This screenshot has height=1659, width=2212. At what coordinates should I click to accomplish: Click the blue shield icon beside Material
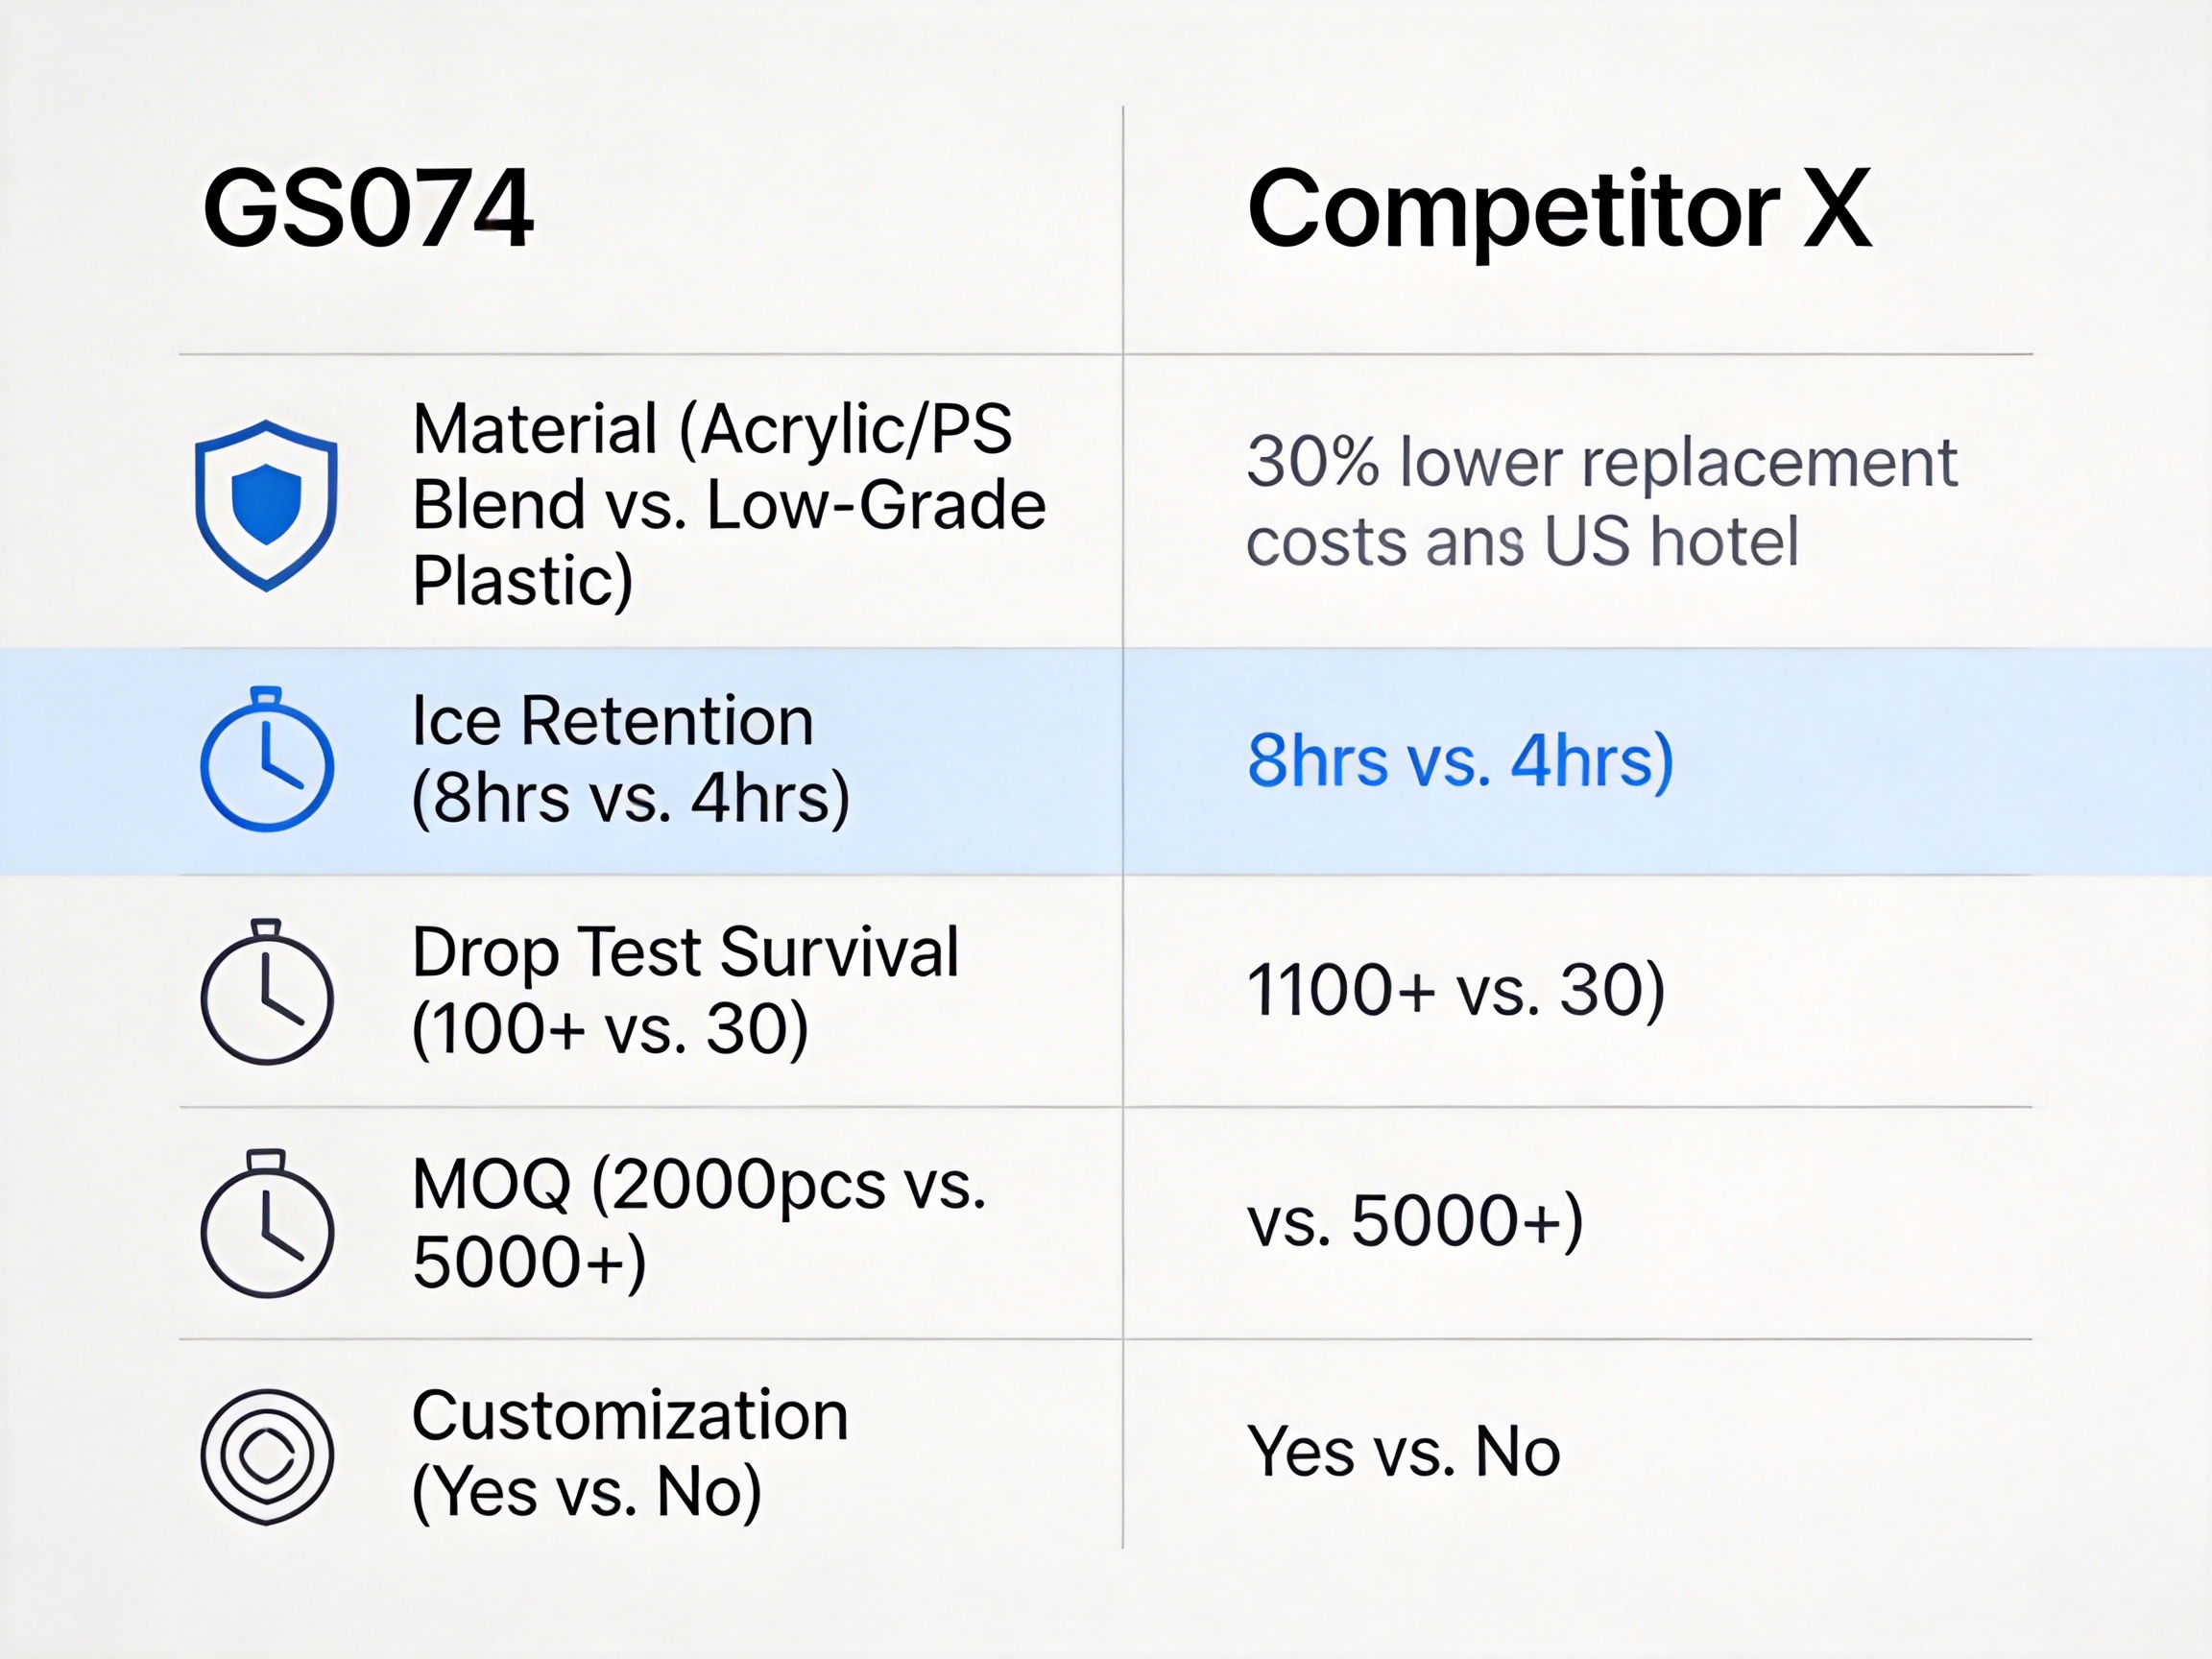point(266,505)
